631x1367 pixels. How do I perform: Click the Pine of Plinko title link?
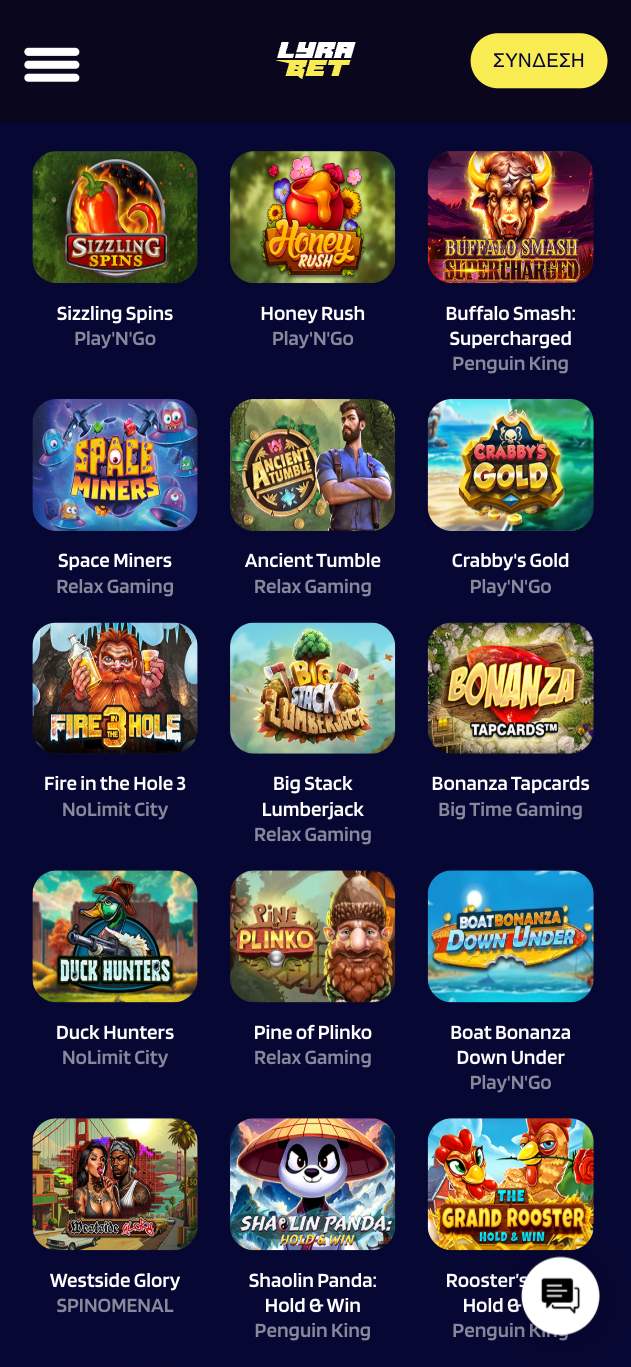[x=313, y=1032]
